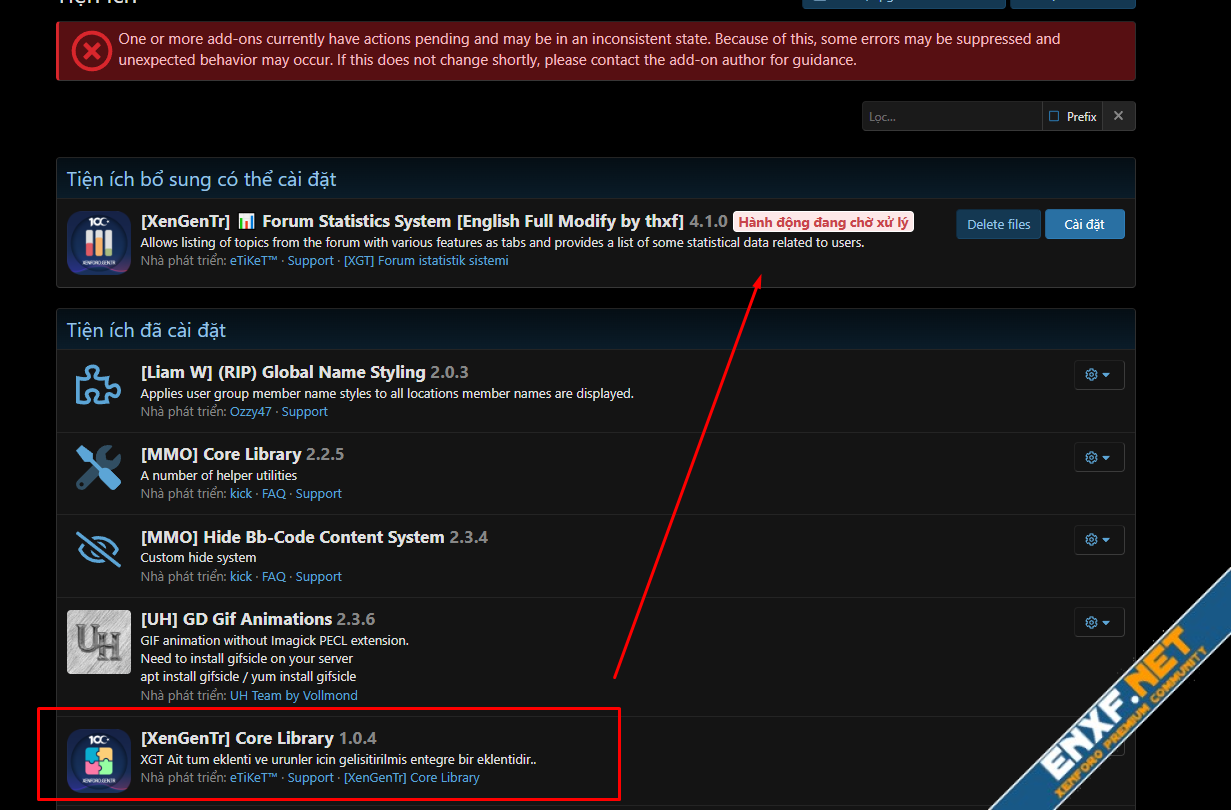Open Support link under XenGenTr Core Library

click(311, 778)
